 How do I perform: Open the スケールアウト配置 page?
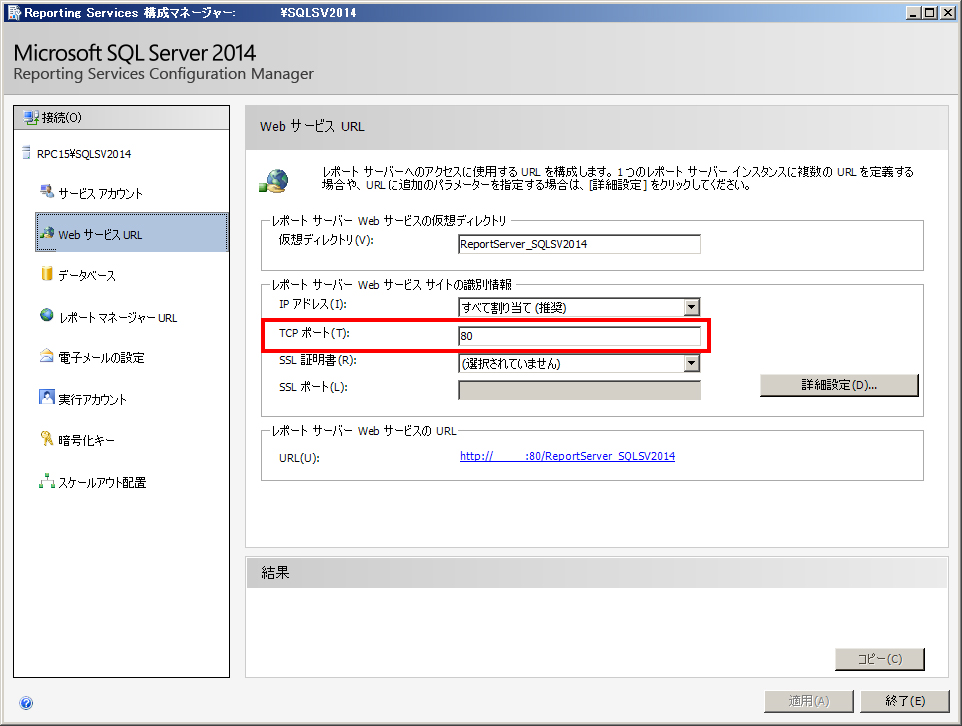tap(102, 483)
